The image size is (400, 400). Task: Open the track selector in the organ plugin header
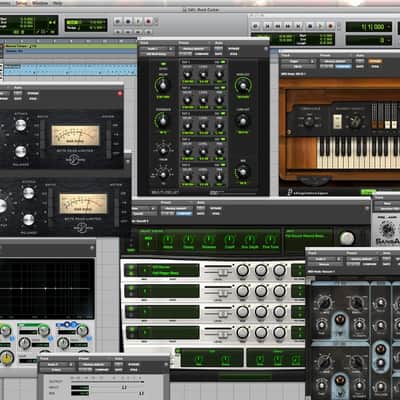[297, 61]
